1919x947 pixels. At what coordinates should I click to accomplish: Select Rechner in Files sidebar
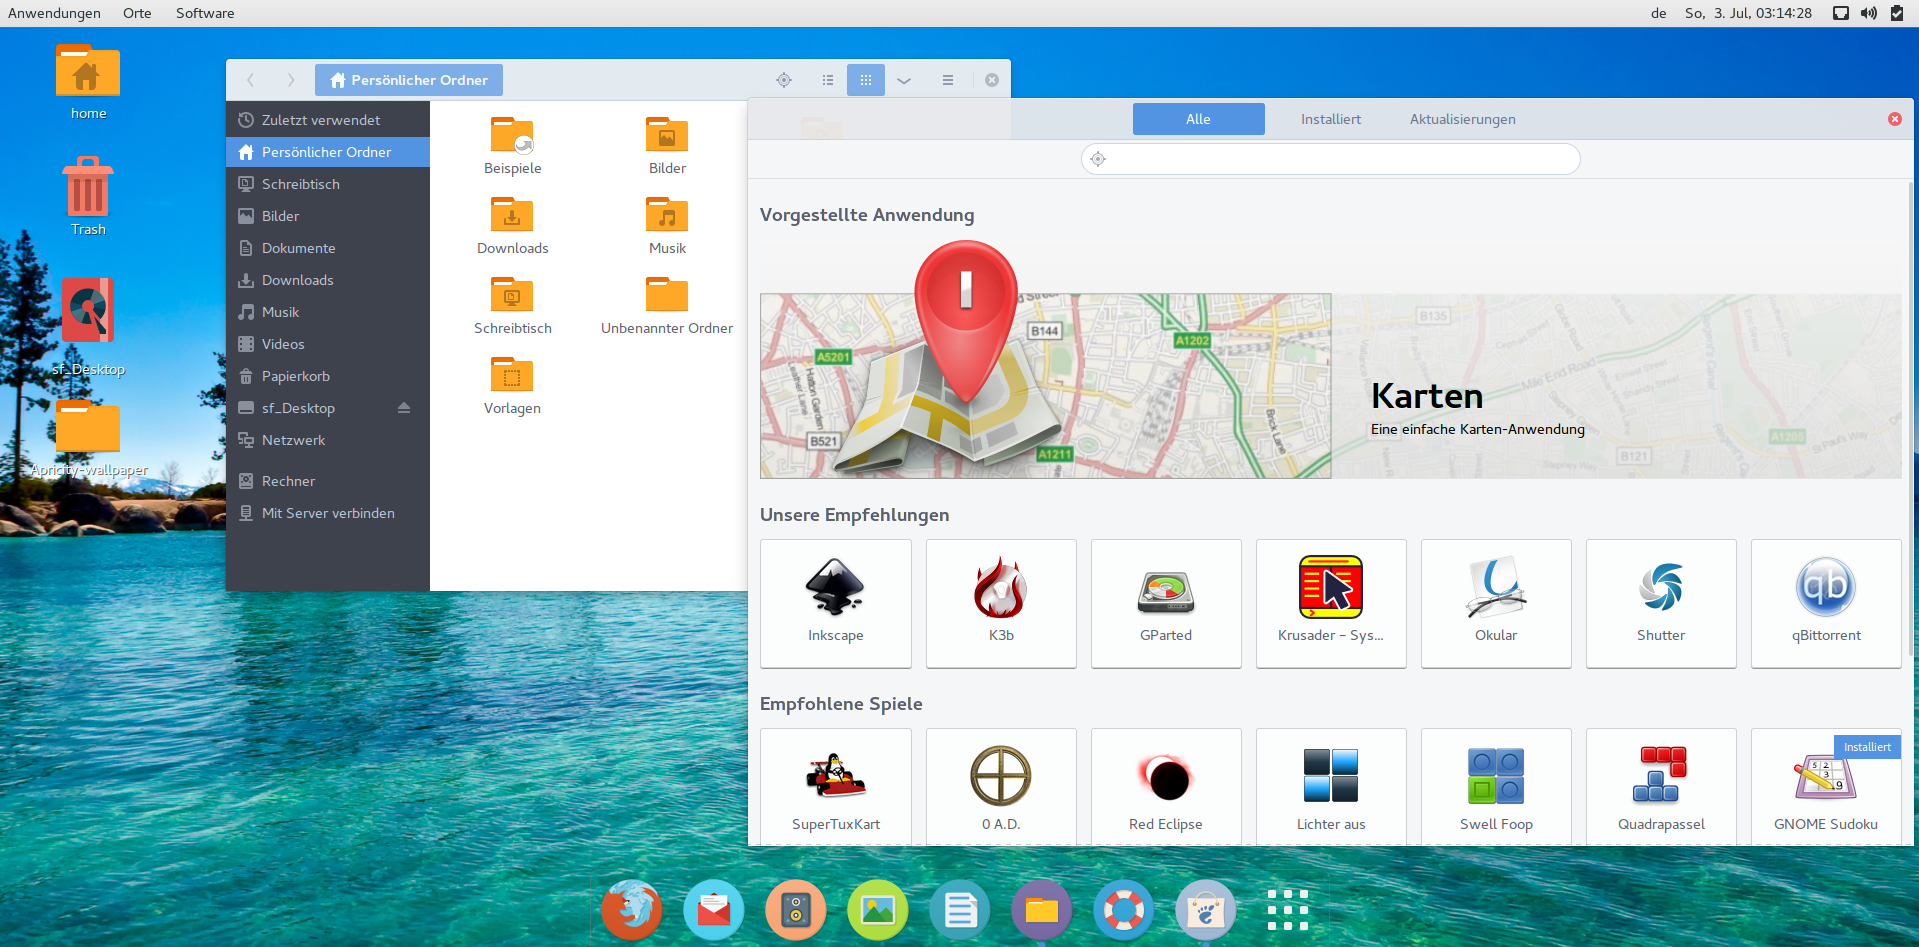(328, 481)
